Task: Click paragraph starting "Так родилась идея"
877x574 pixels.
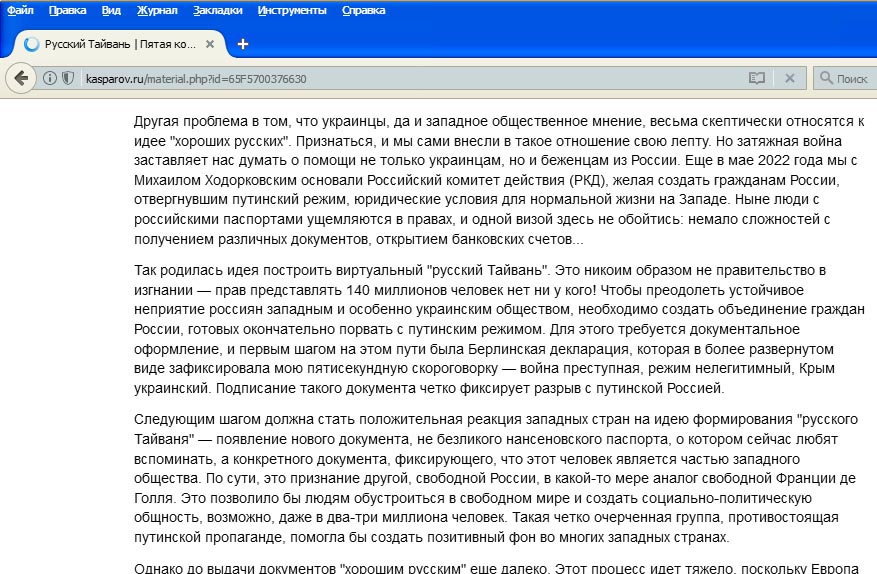Action: 499,329
